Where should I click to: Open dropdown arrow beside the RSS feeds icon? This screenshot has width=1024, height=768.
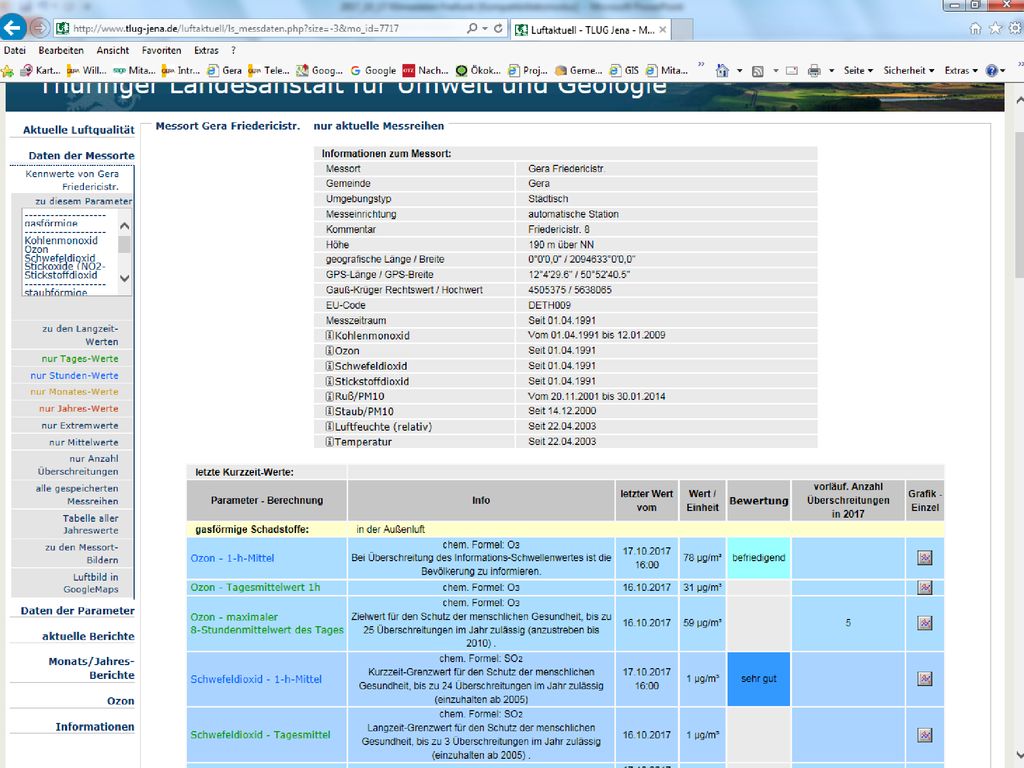coord(775,71)
